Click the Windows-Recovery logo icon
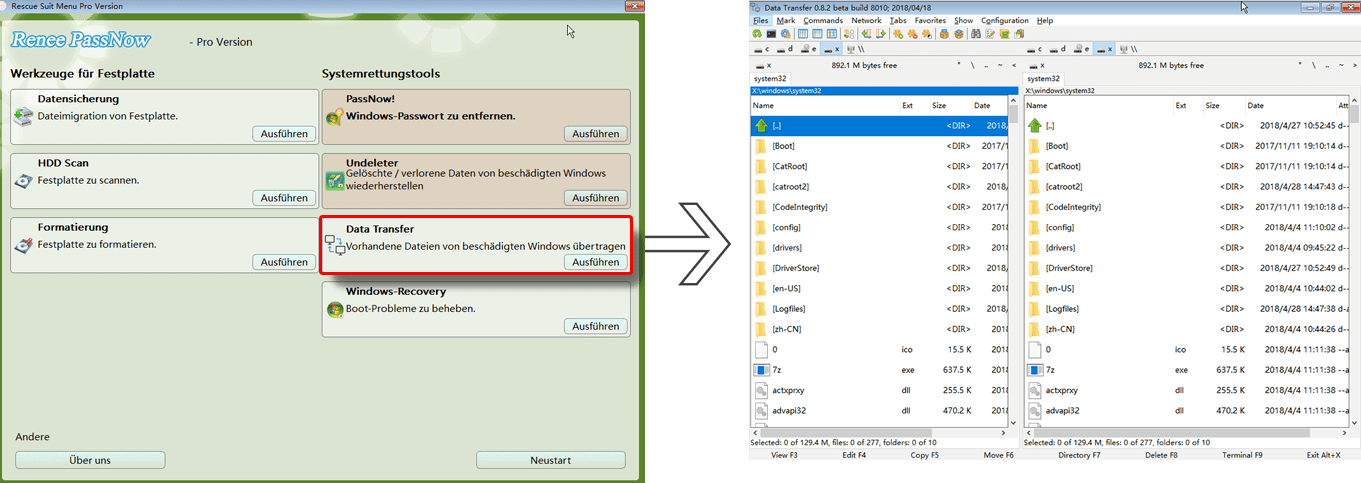The width and height of the screenshot is (1361, 483). pyautogui.click(x=334, y=309)
